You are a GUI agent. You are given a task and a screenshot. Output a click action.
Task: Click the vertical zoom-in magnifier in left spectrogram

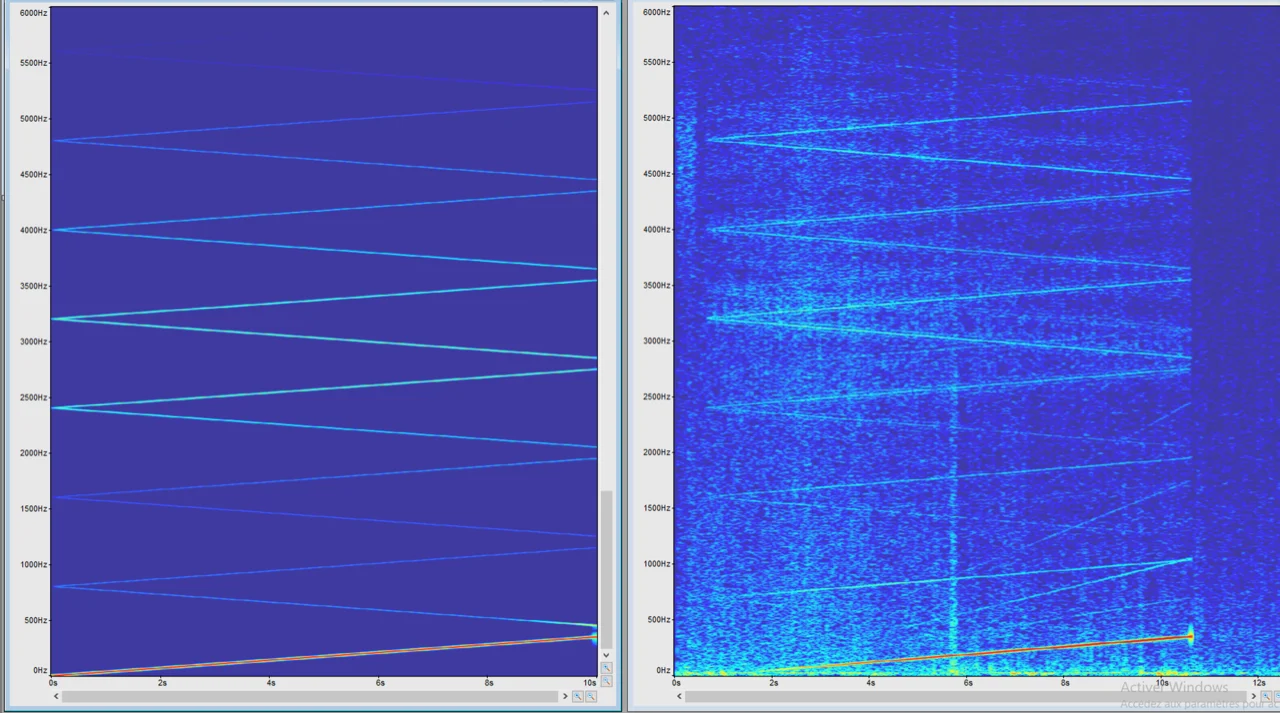tap(606, 667)
